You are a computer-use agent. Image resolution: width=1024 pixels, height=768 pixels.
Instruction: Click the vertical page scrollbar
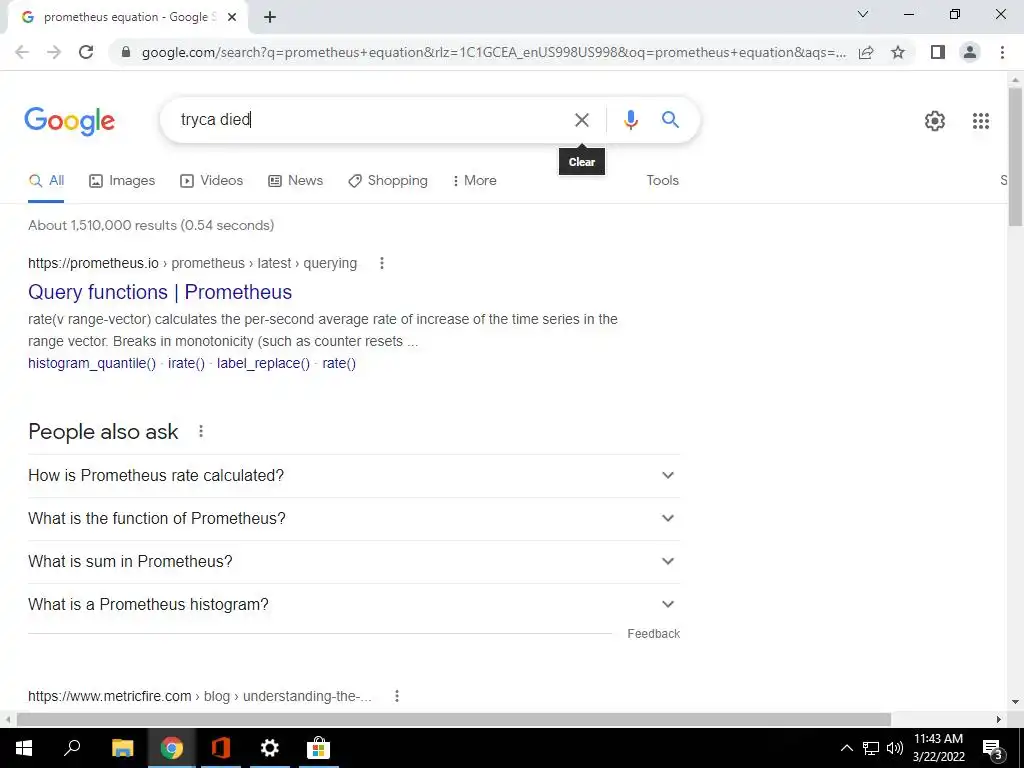tap(1016, 157)
